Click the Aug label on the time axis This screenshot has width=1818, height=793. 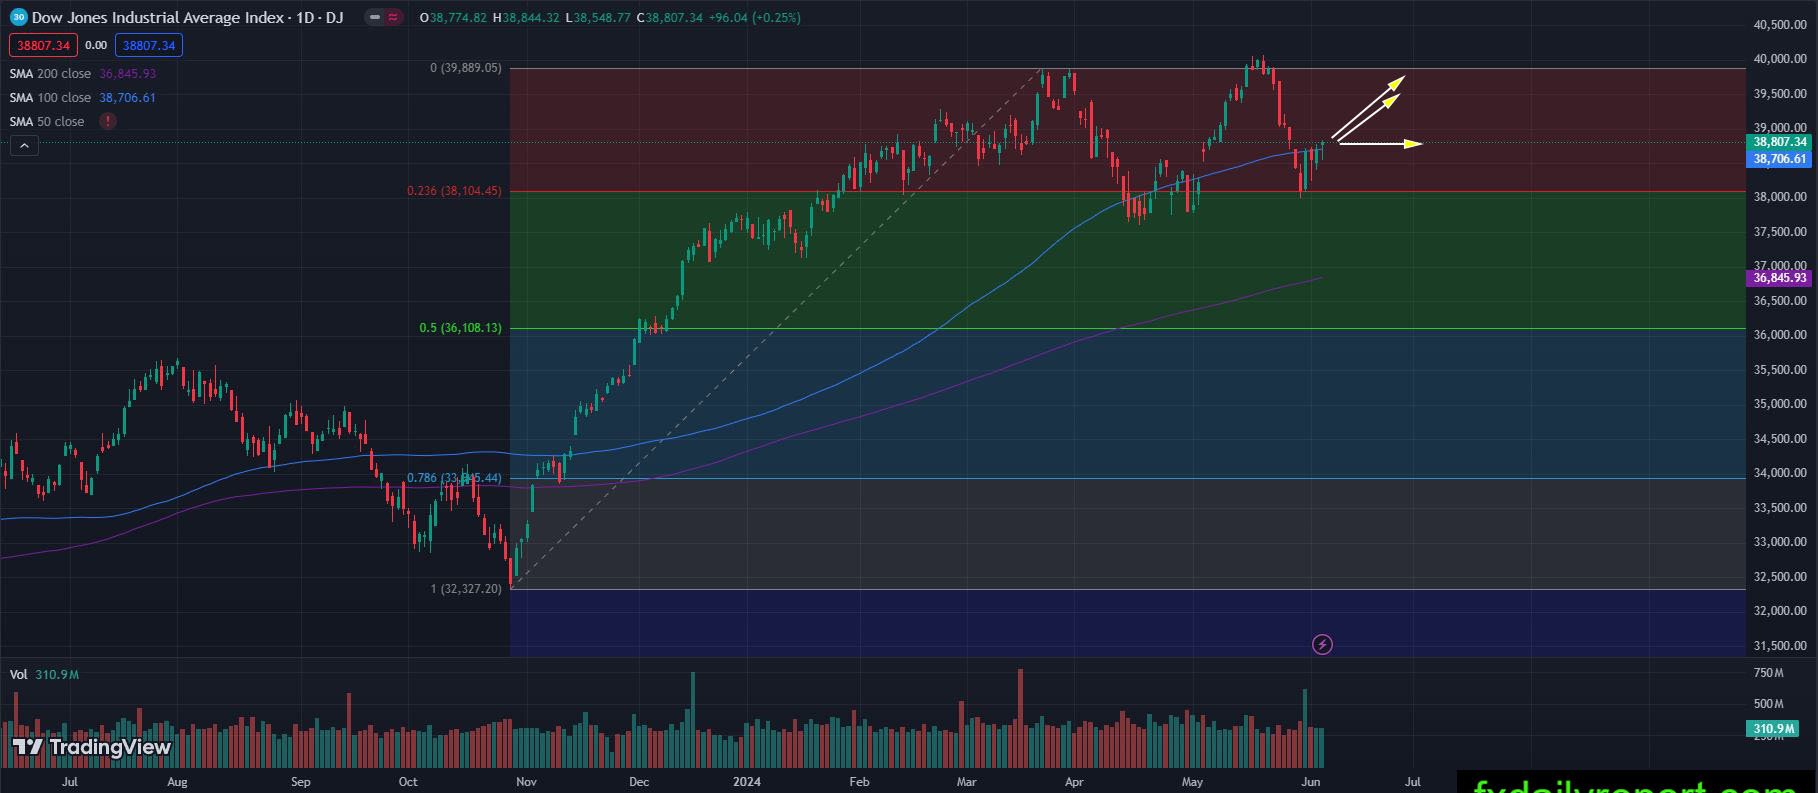click(x=177, y=782)
